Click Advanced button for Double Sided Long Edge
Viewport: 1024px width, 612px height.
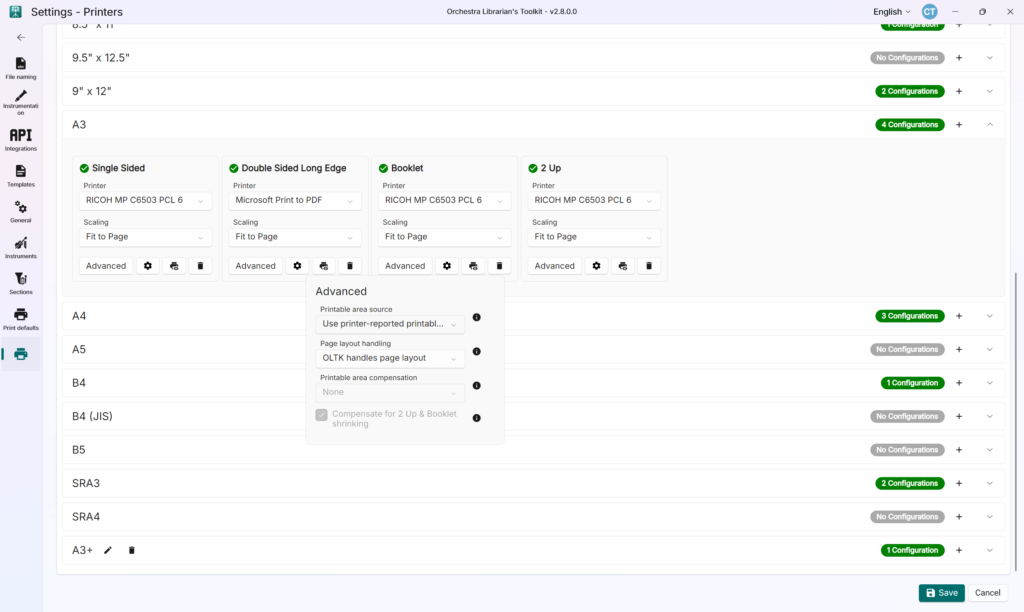[255, 266]
